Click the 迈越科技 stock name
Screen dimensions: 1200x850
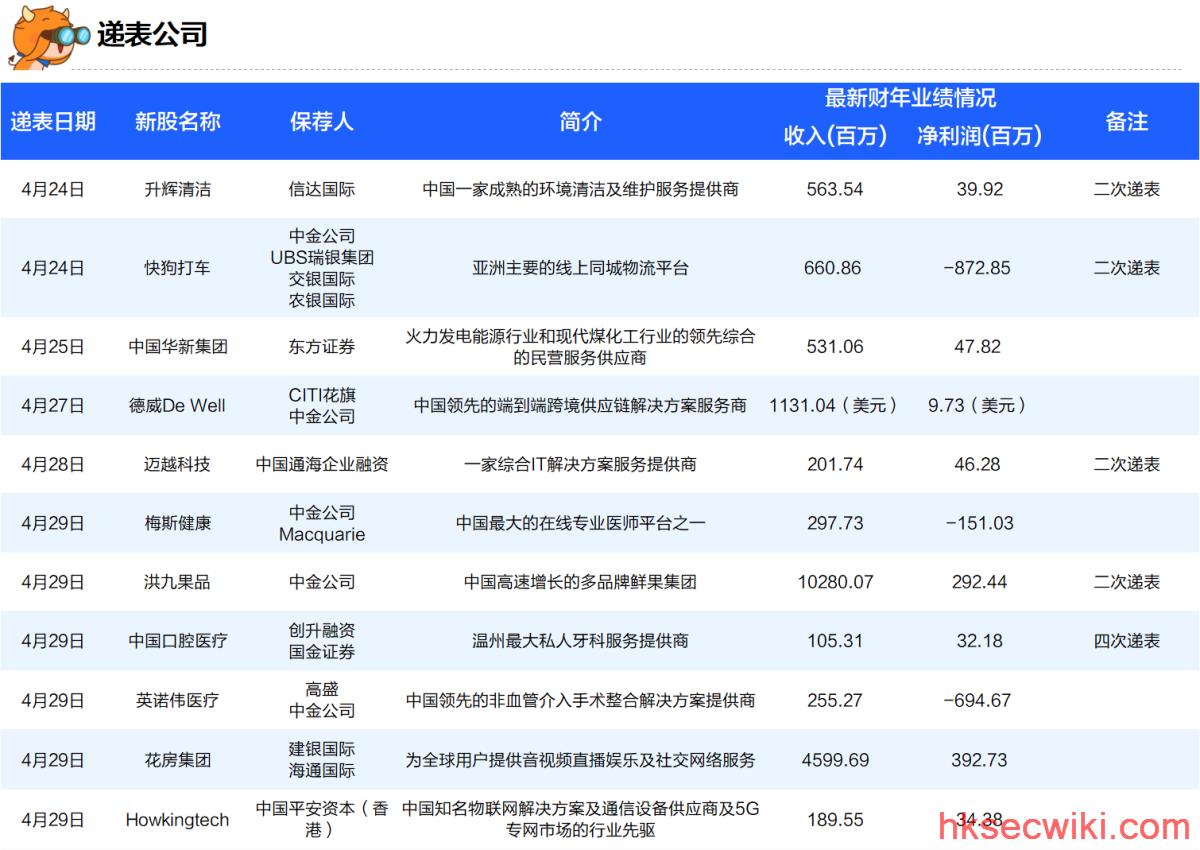178,464
